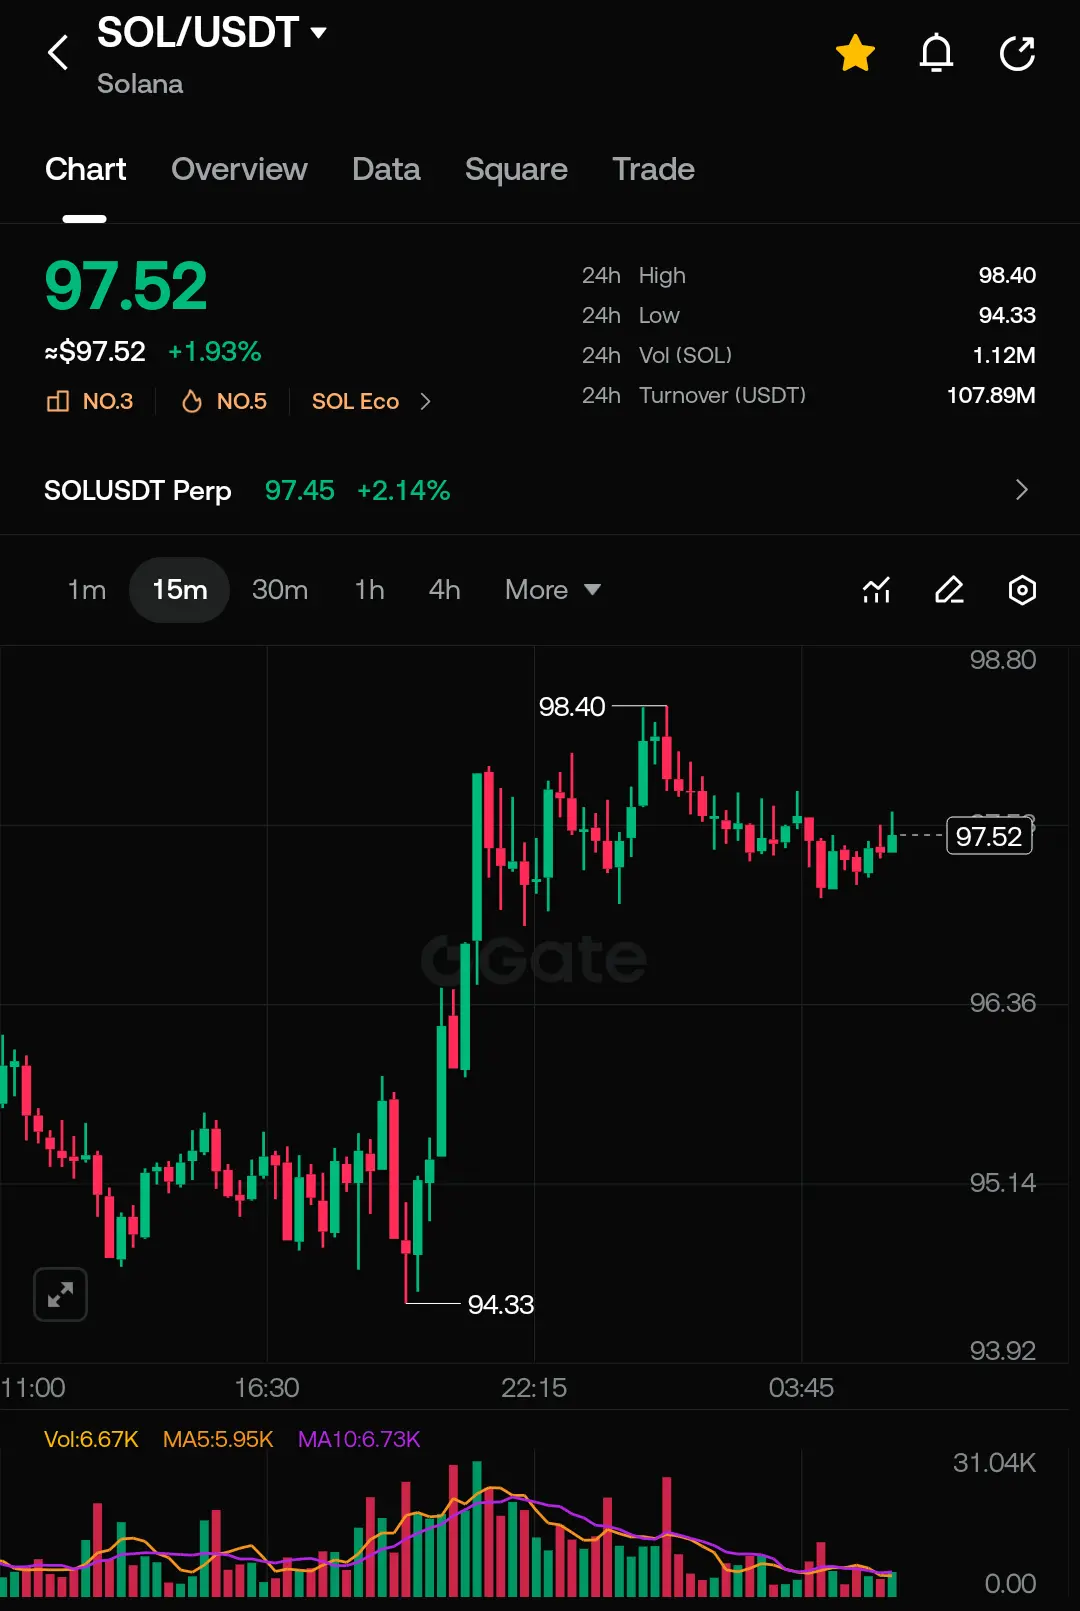Tap the 24h Low value 94.33
Screen dimensions: 1080x1611
pyautogui.click(x=1007, y=315)
